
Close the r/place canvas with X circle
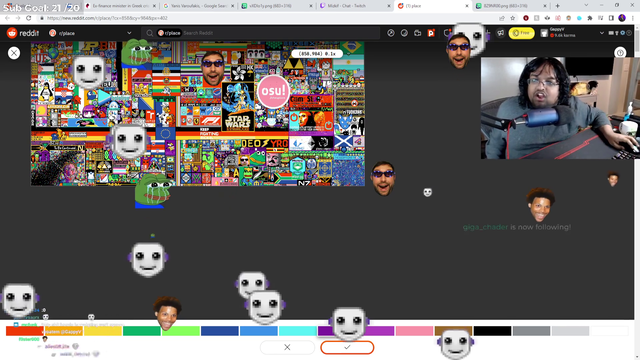coord(14,53)
